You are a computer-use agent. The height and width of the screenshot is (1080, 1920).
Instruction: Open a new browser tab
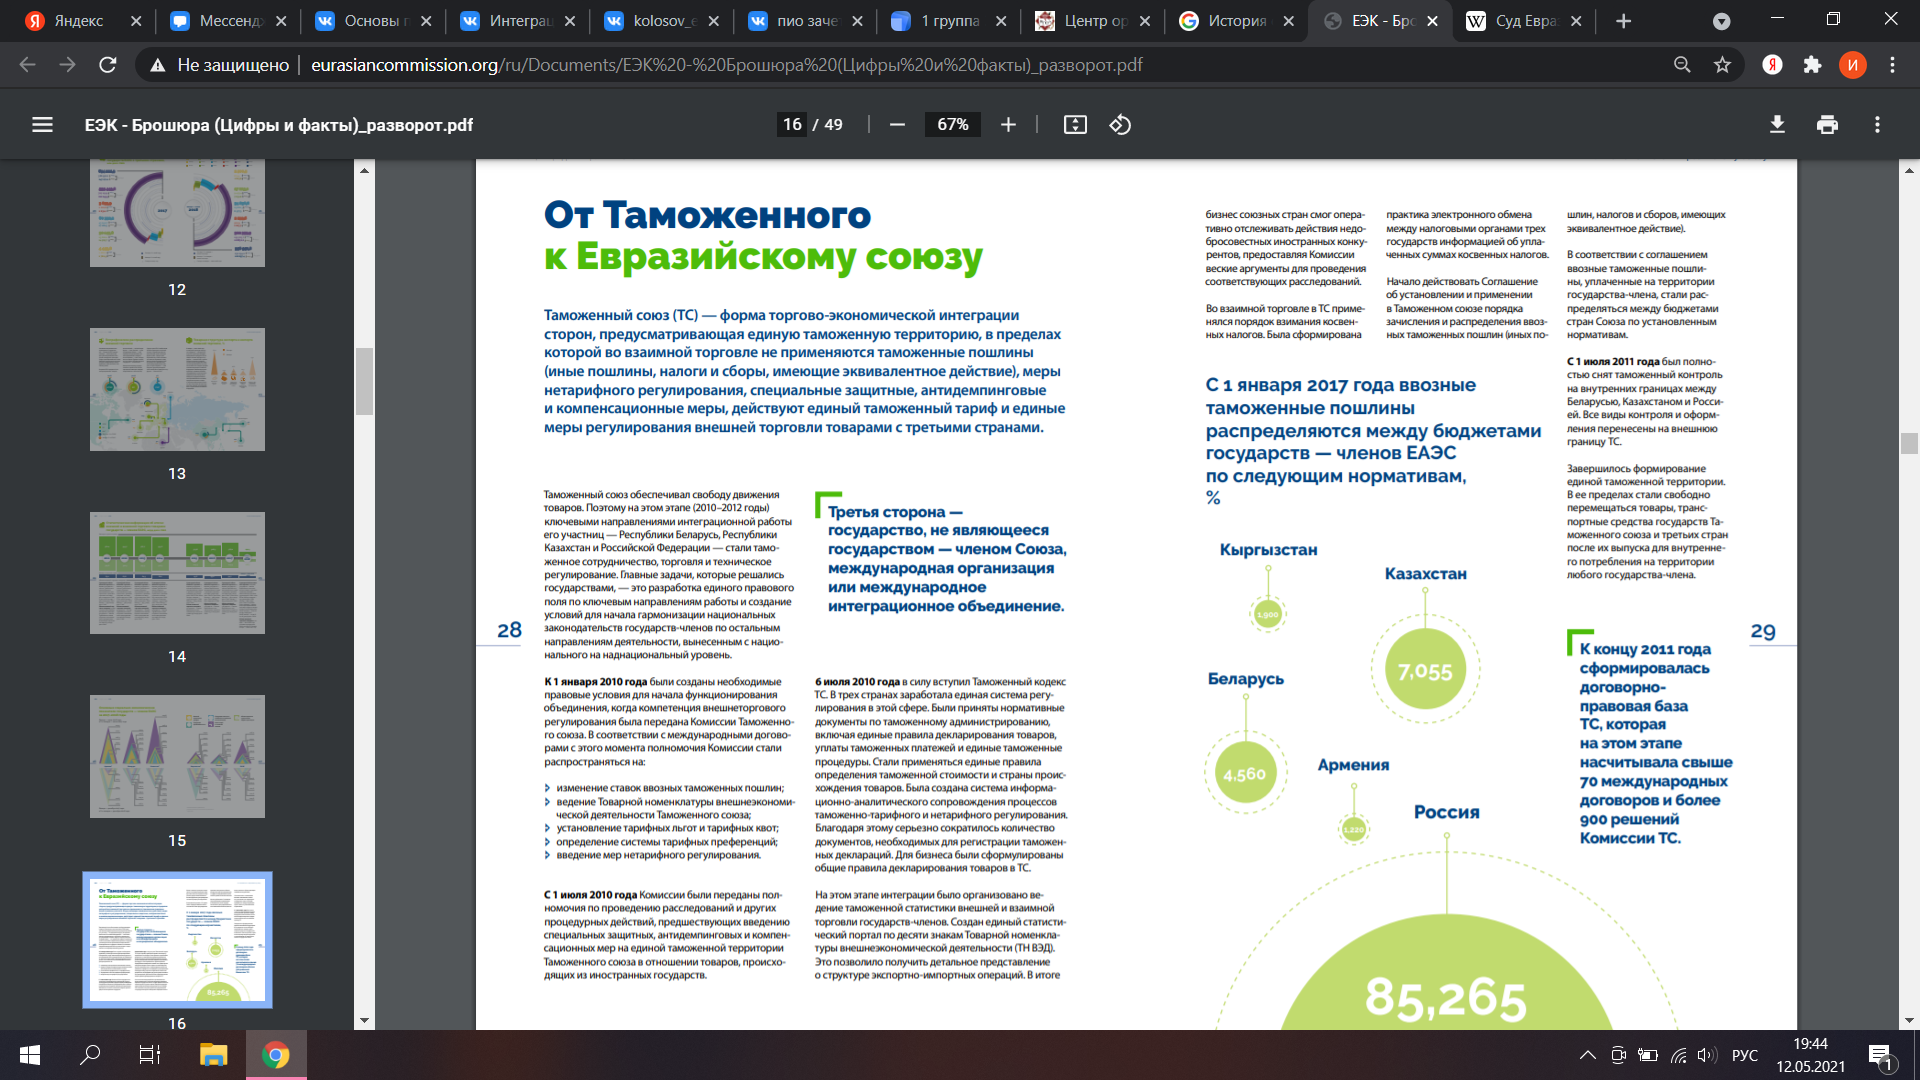tap(1623, 21)
